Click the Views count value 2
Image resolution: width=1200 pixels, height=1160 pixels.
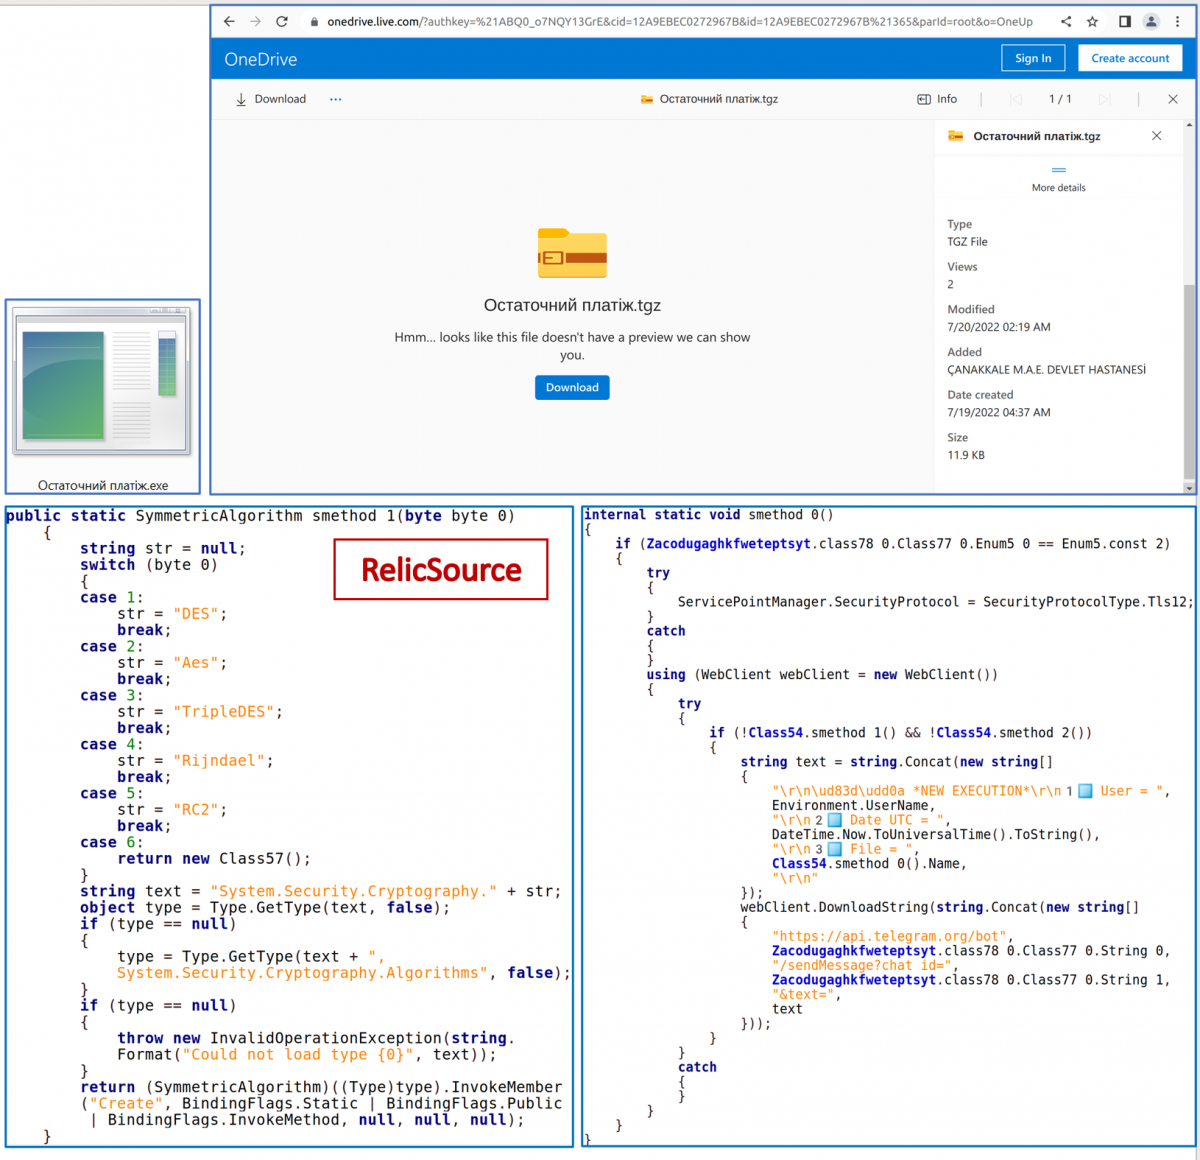pos(950,284)
